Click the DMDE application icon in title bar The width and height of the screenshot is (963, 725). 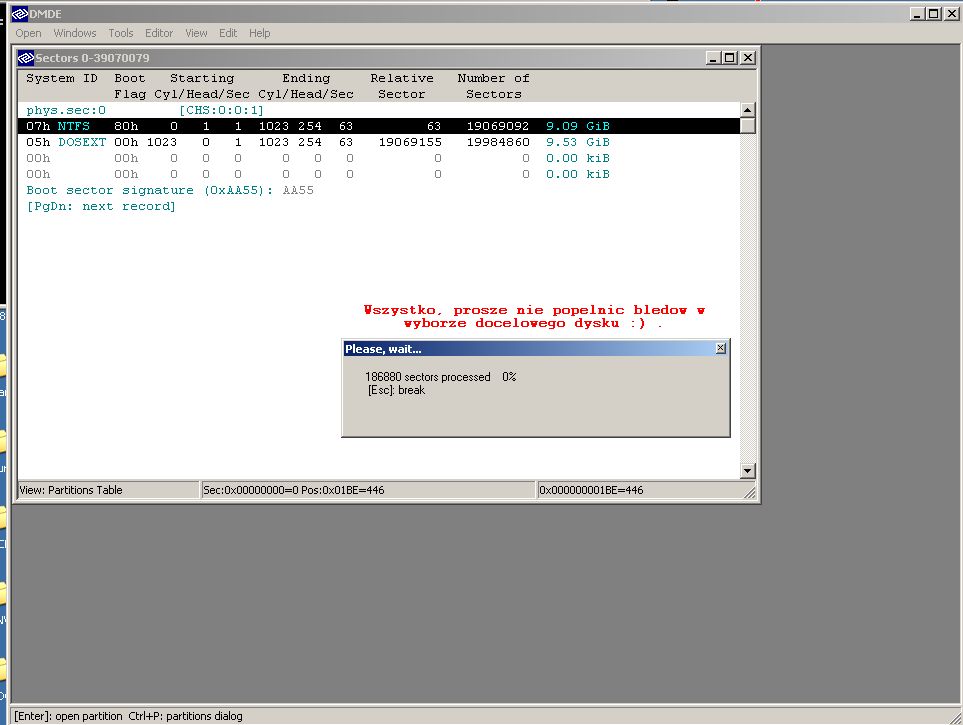20,14
